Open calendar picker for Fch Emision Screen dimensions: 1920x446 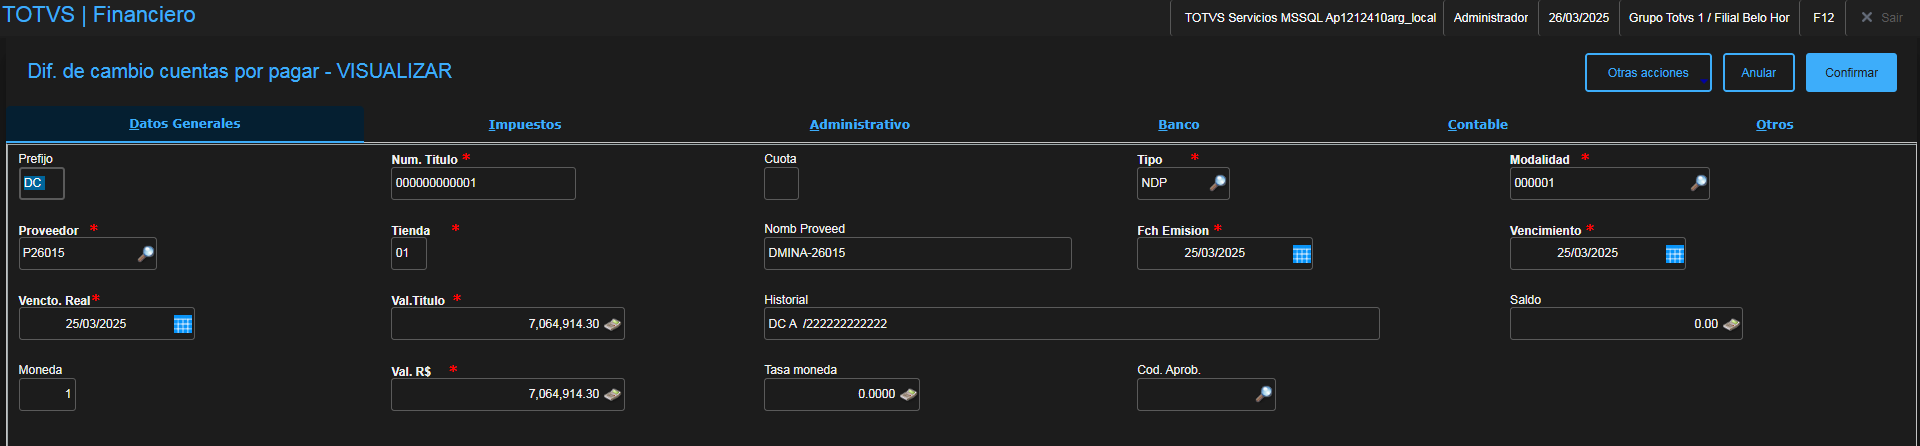(1301, 254)
